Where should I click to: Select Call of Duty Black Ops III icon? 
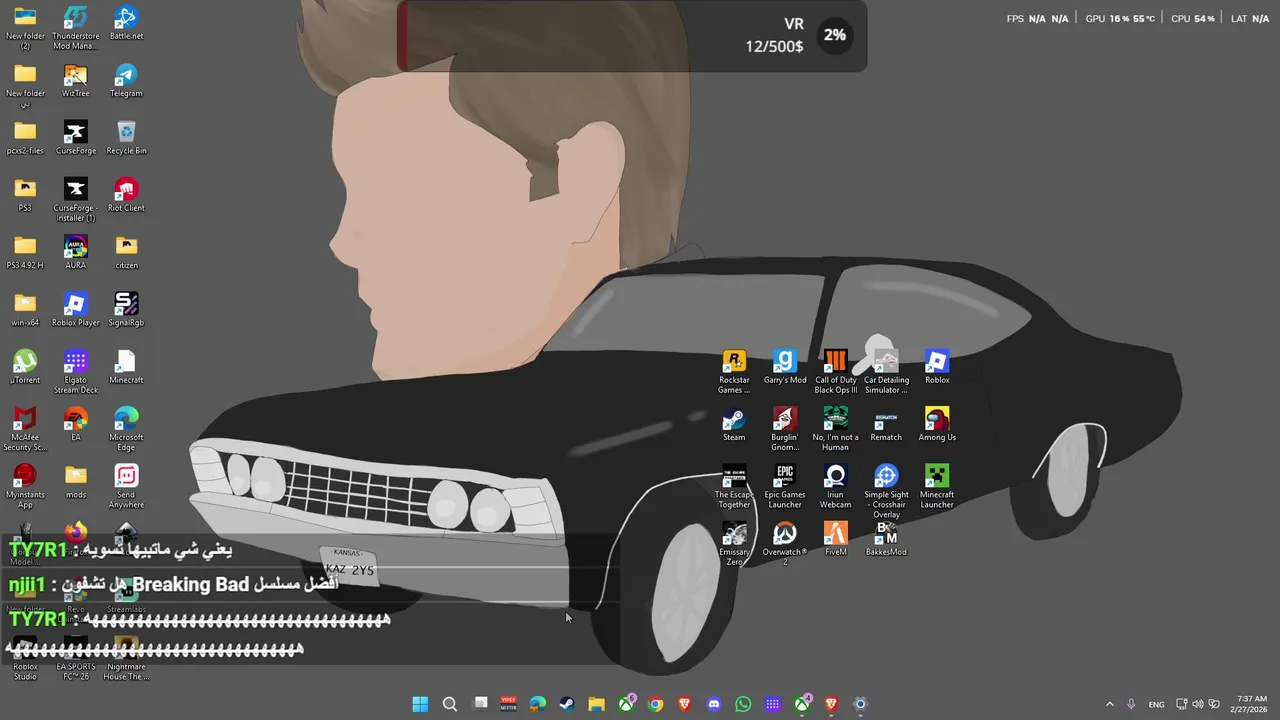tap(835, 371)
